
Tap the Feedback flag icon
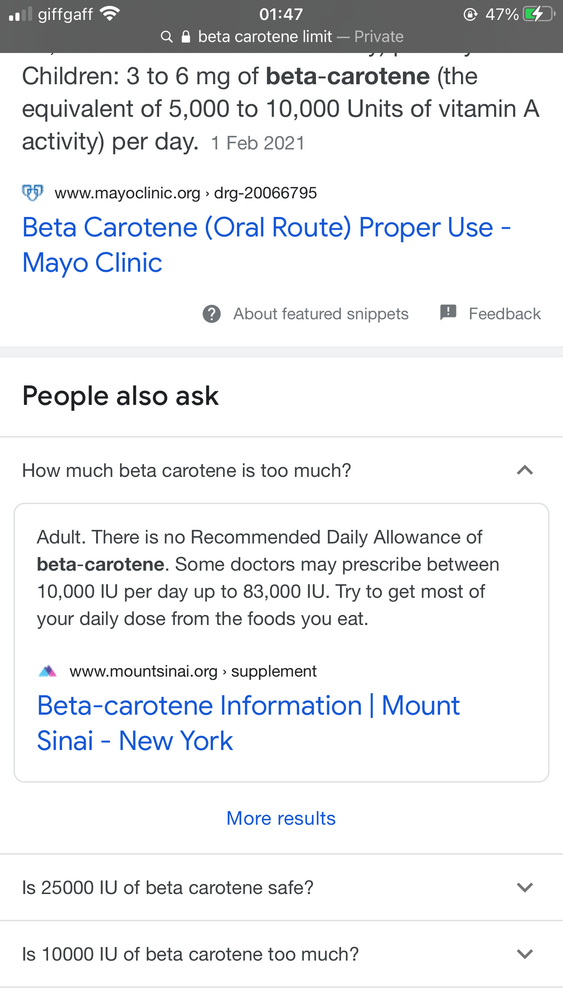pos(448,312)
